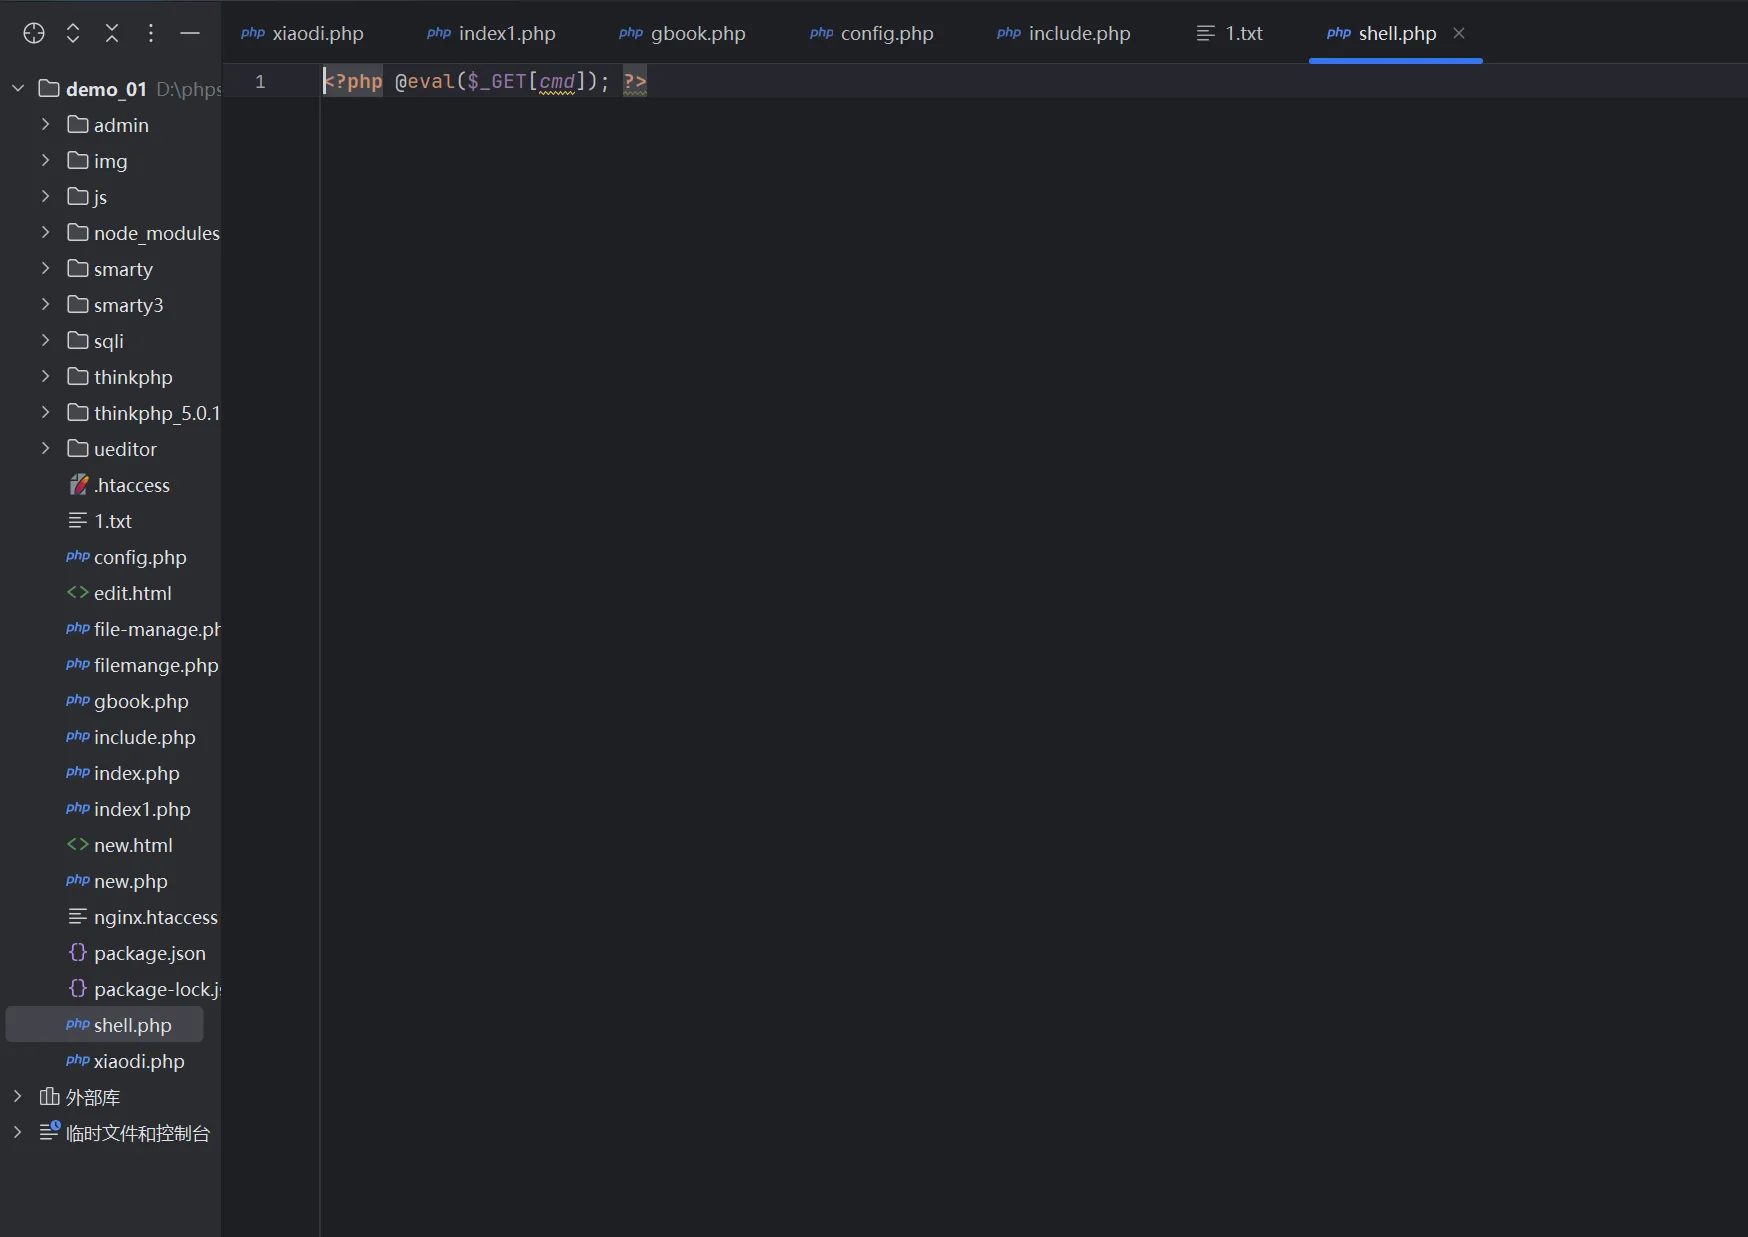Screen dimensions: 1748x1237
Task: Expand the 临时文件和控制台 node
Action: 18,1132
